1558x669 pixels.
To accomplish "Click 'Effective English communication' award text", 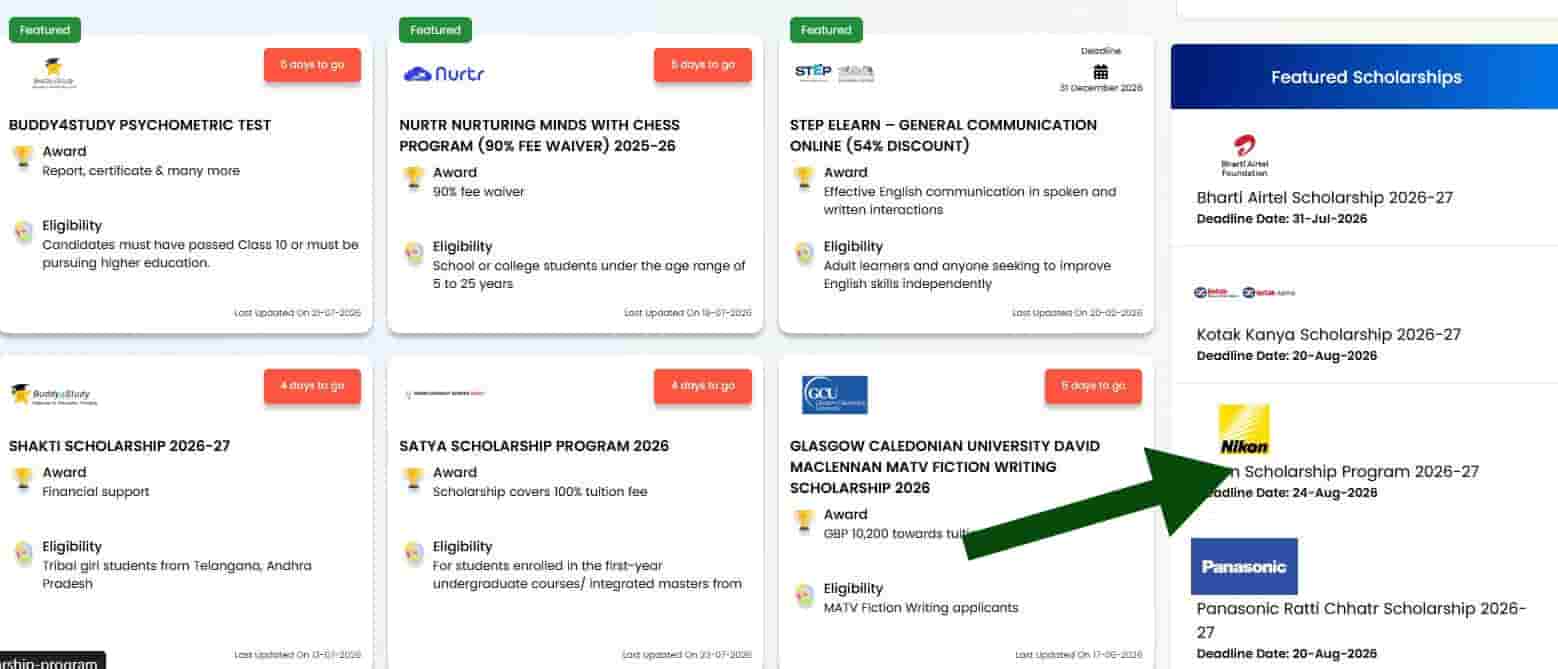I will click(970, 201).
